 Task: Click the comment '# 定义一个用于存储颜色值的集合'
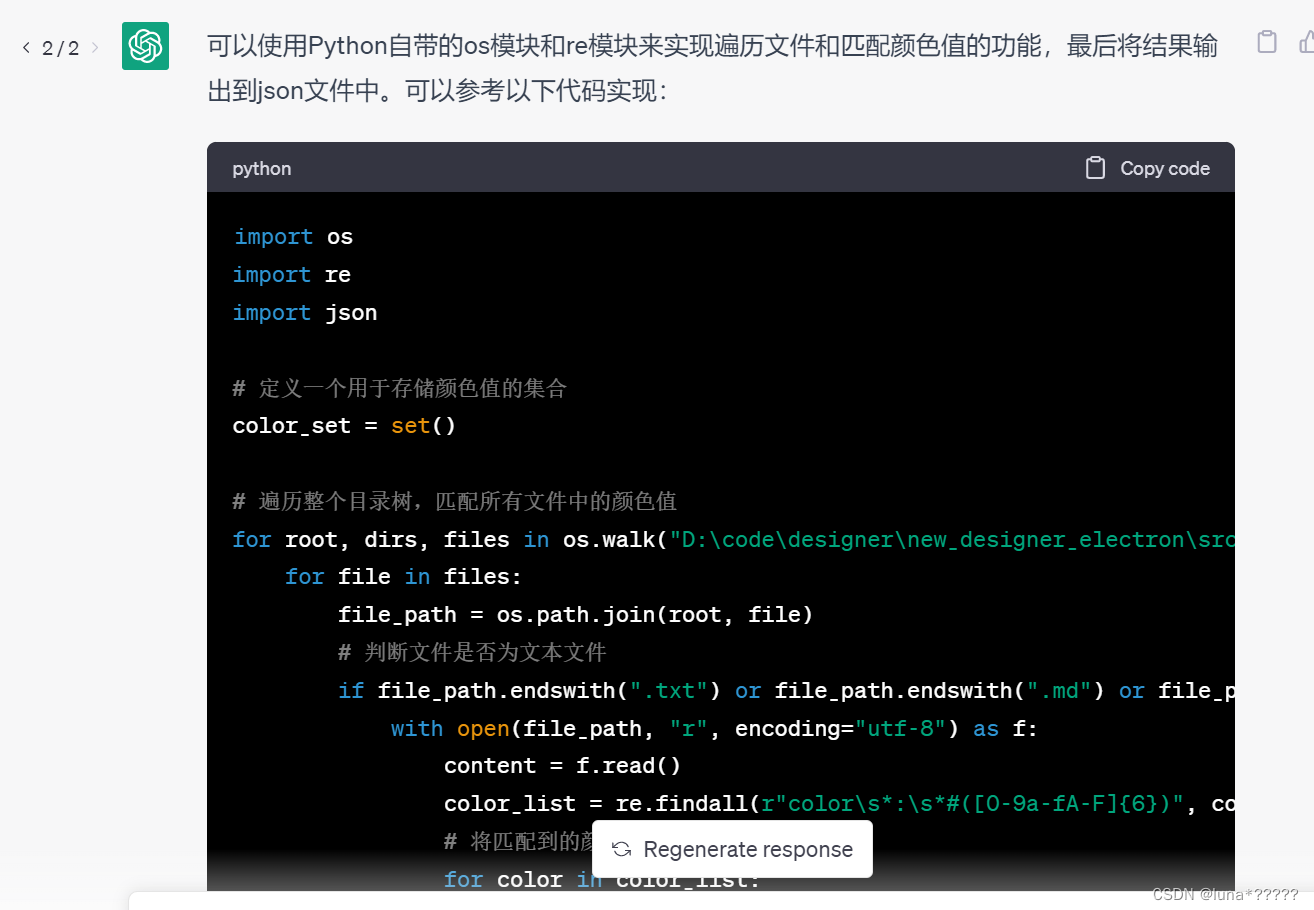click(400, 388)
